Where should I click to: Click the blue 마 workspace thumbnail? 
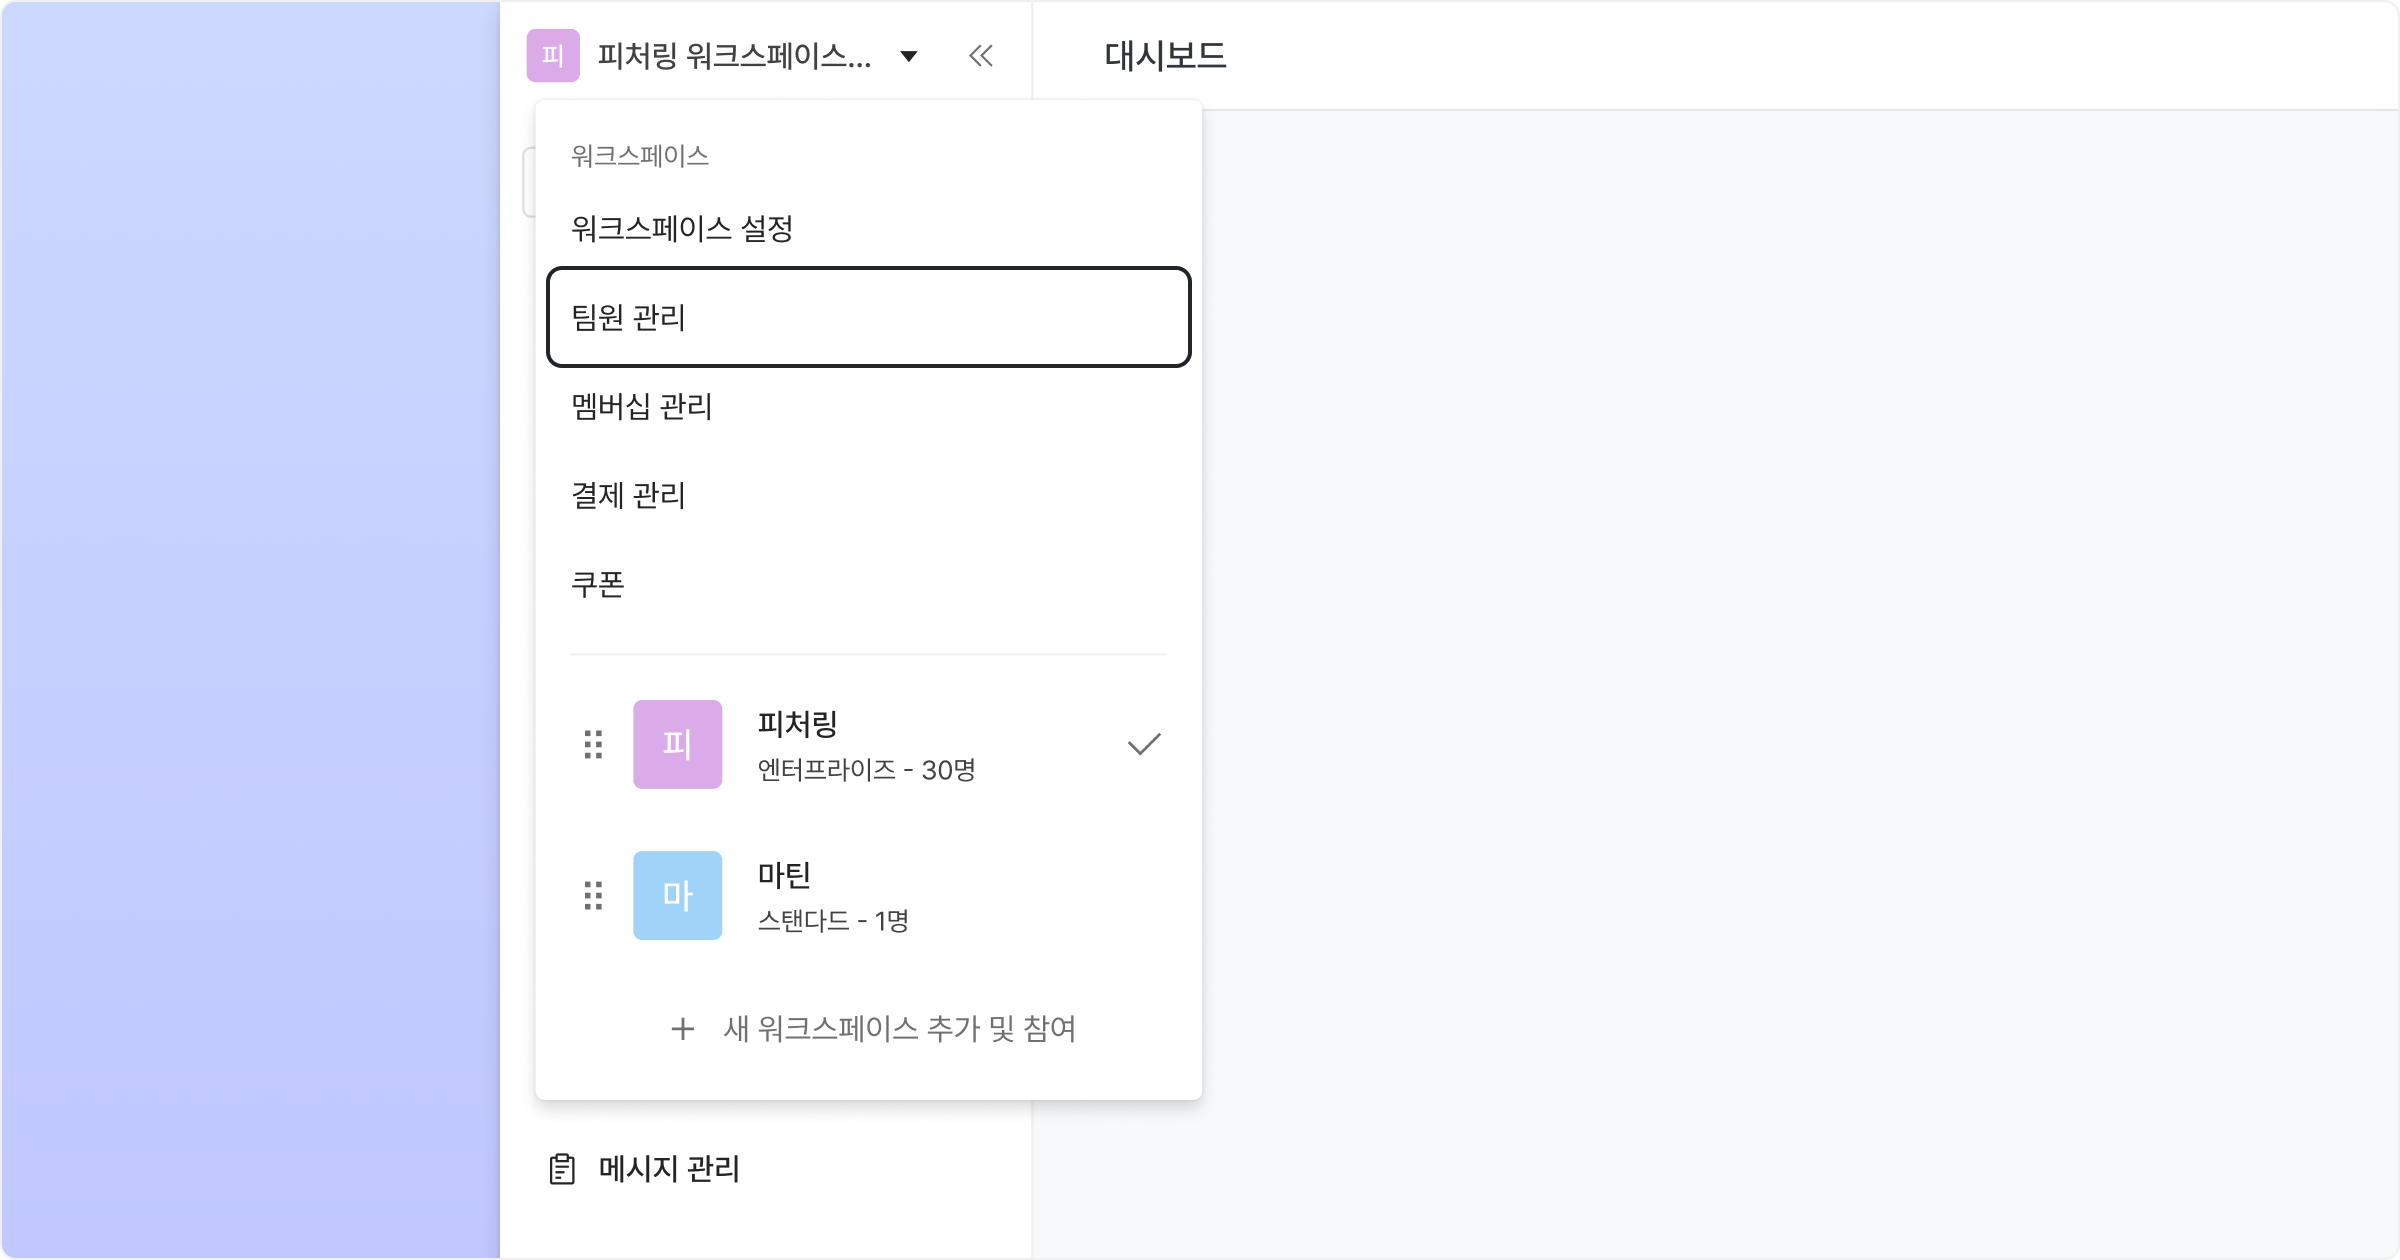pyautogui.click(x=677, y=895)
